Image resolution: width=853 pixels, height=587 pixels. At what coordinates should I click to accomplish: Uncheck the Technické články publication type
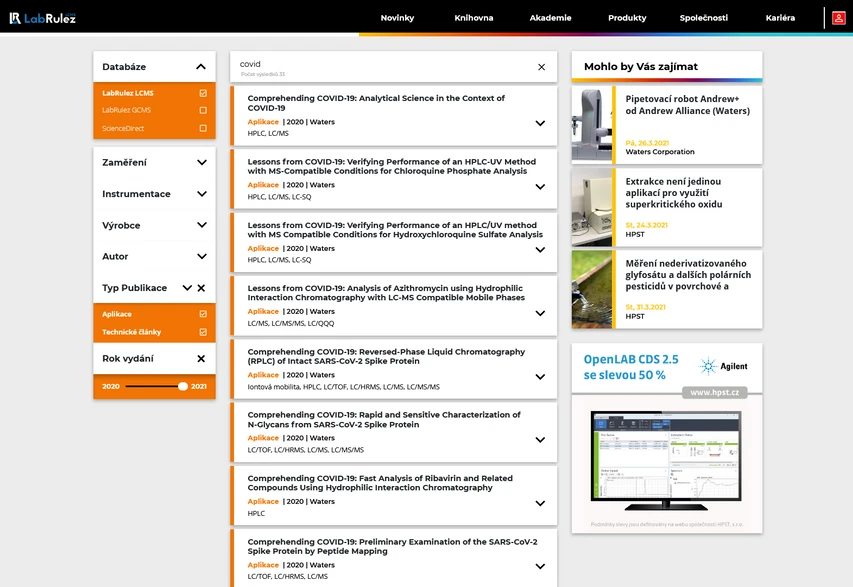[203, 332]
